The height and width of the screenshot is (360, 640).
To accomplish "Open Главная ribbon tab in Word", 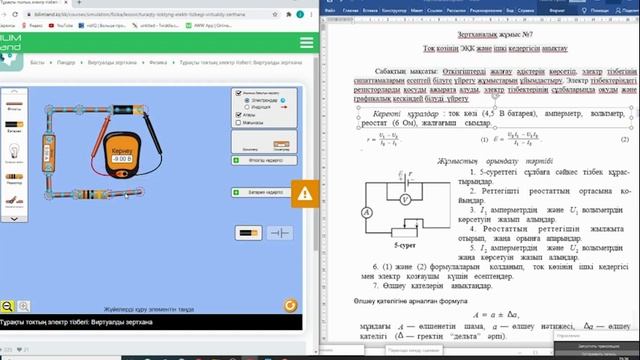I will tap(350, 11).
